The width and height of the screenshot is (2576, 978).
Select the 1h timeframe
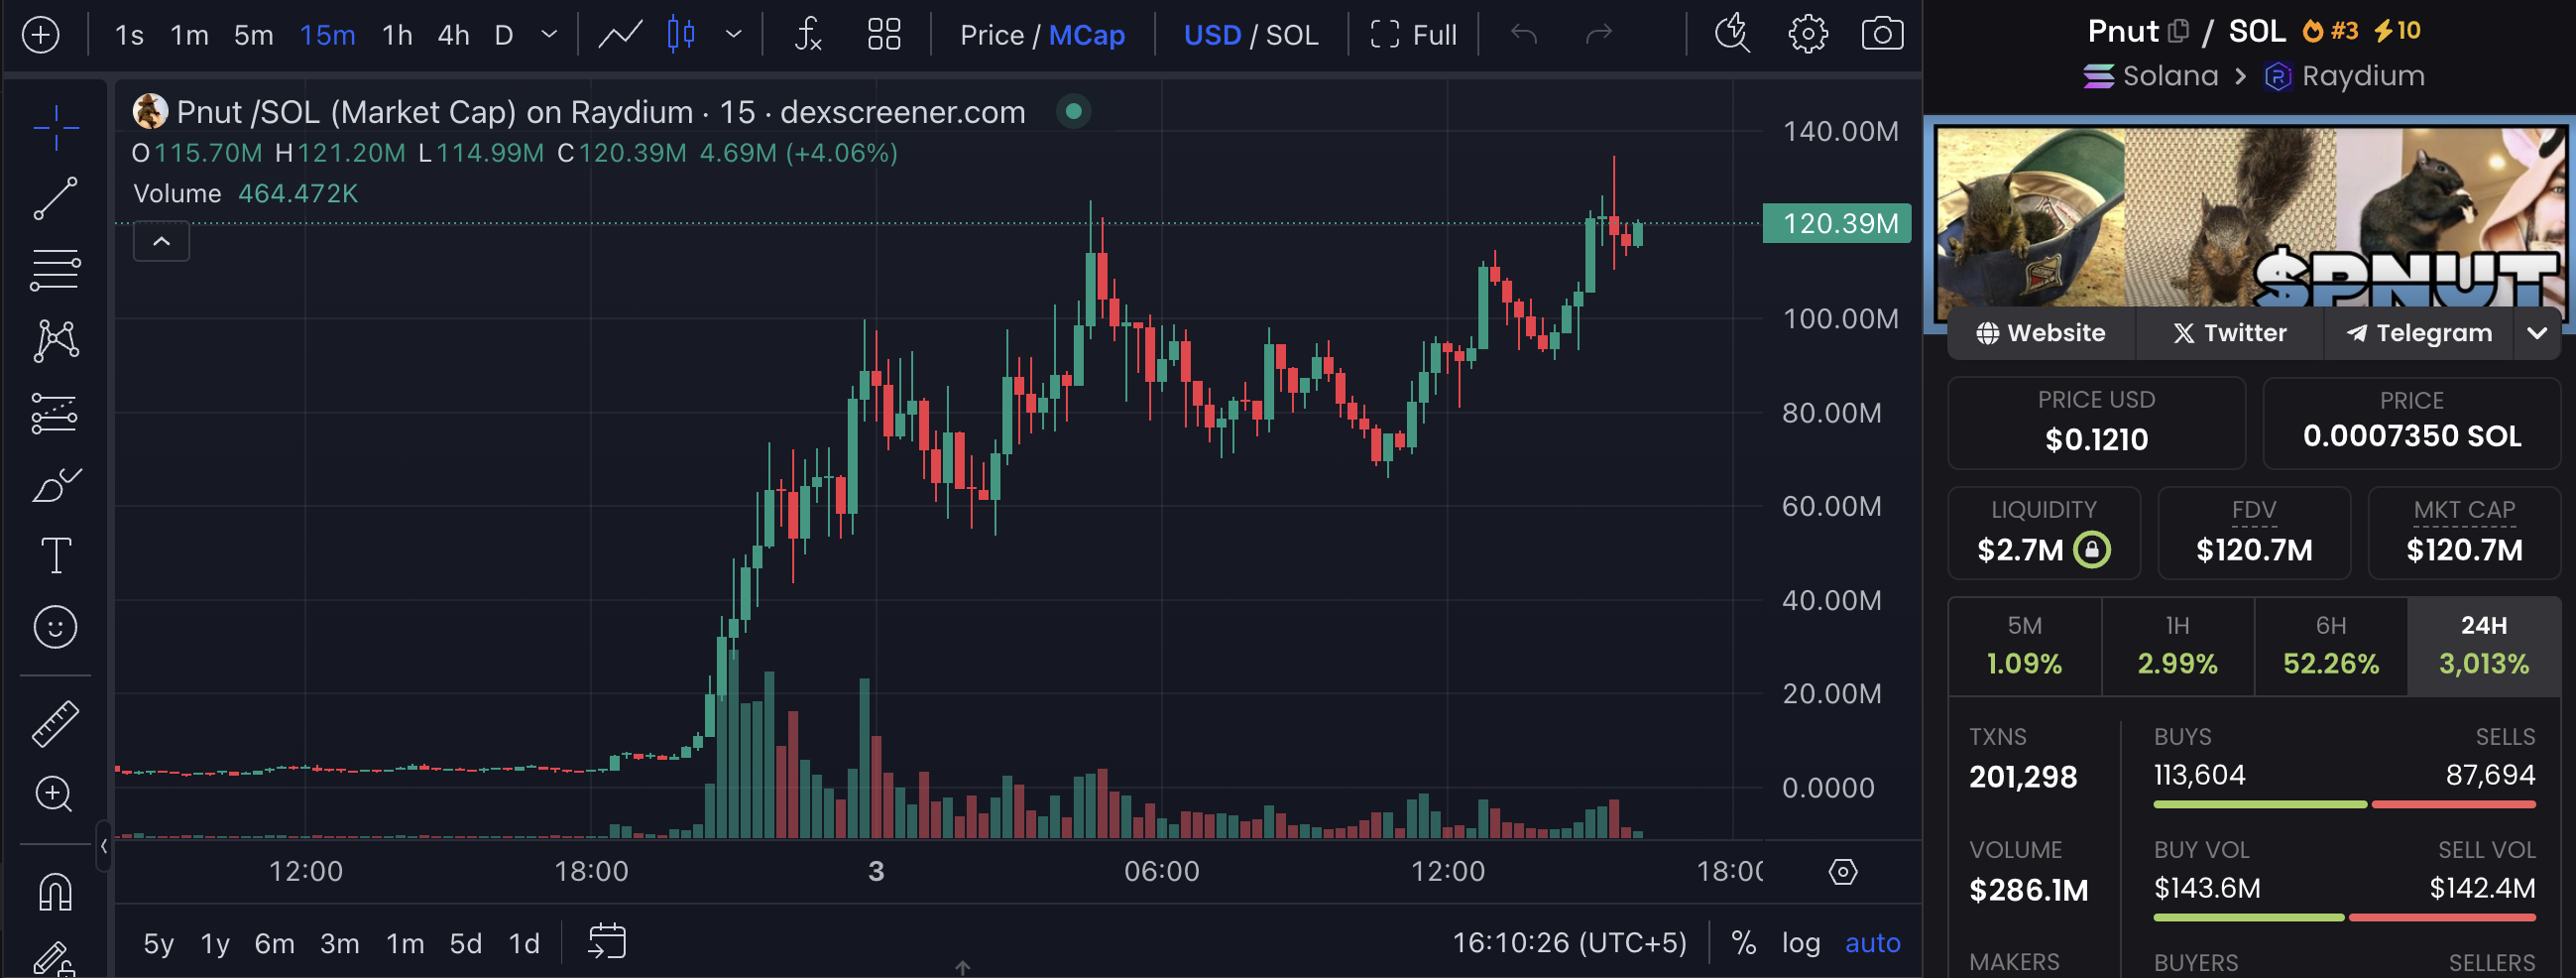coord(397,35)
